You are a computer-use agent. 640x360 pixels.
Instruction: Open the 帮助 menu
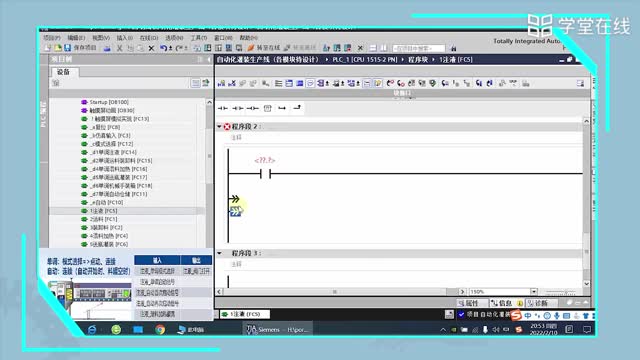pos(248,38)
